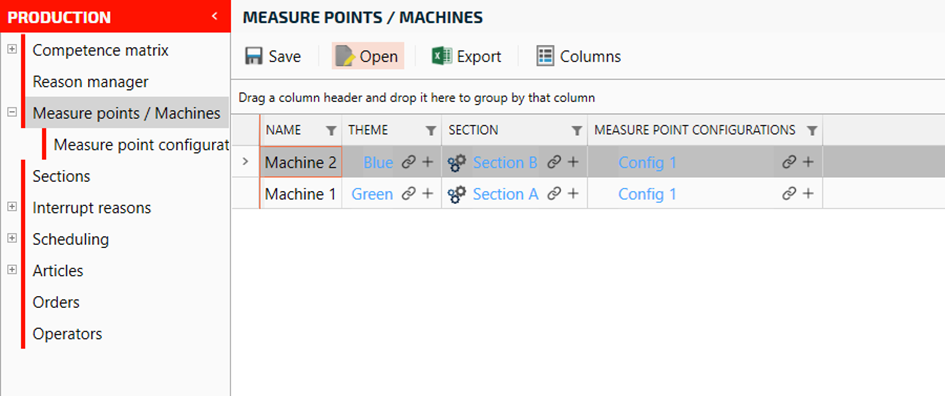Image resolution: width=945 pixels, height=396 pixels.
Task: Collapse the PRODUCTION side panel
Action: coord(215,16)
